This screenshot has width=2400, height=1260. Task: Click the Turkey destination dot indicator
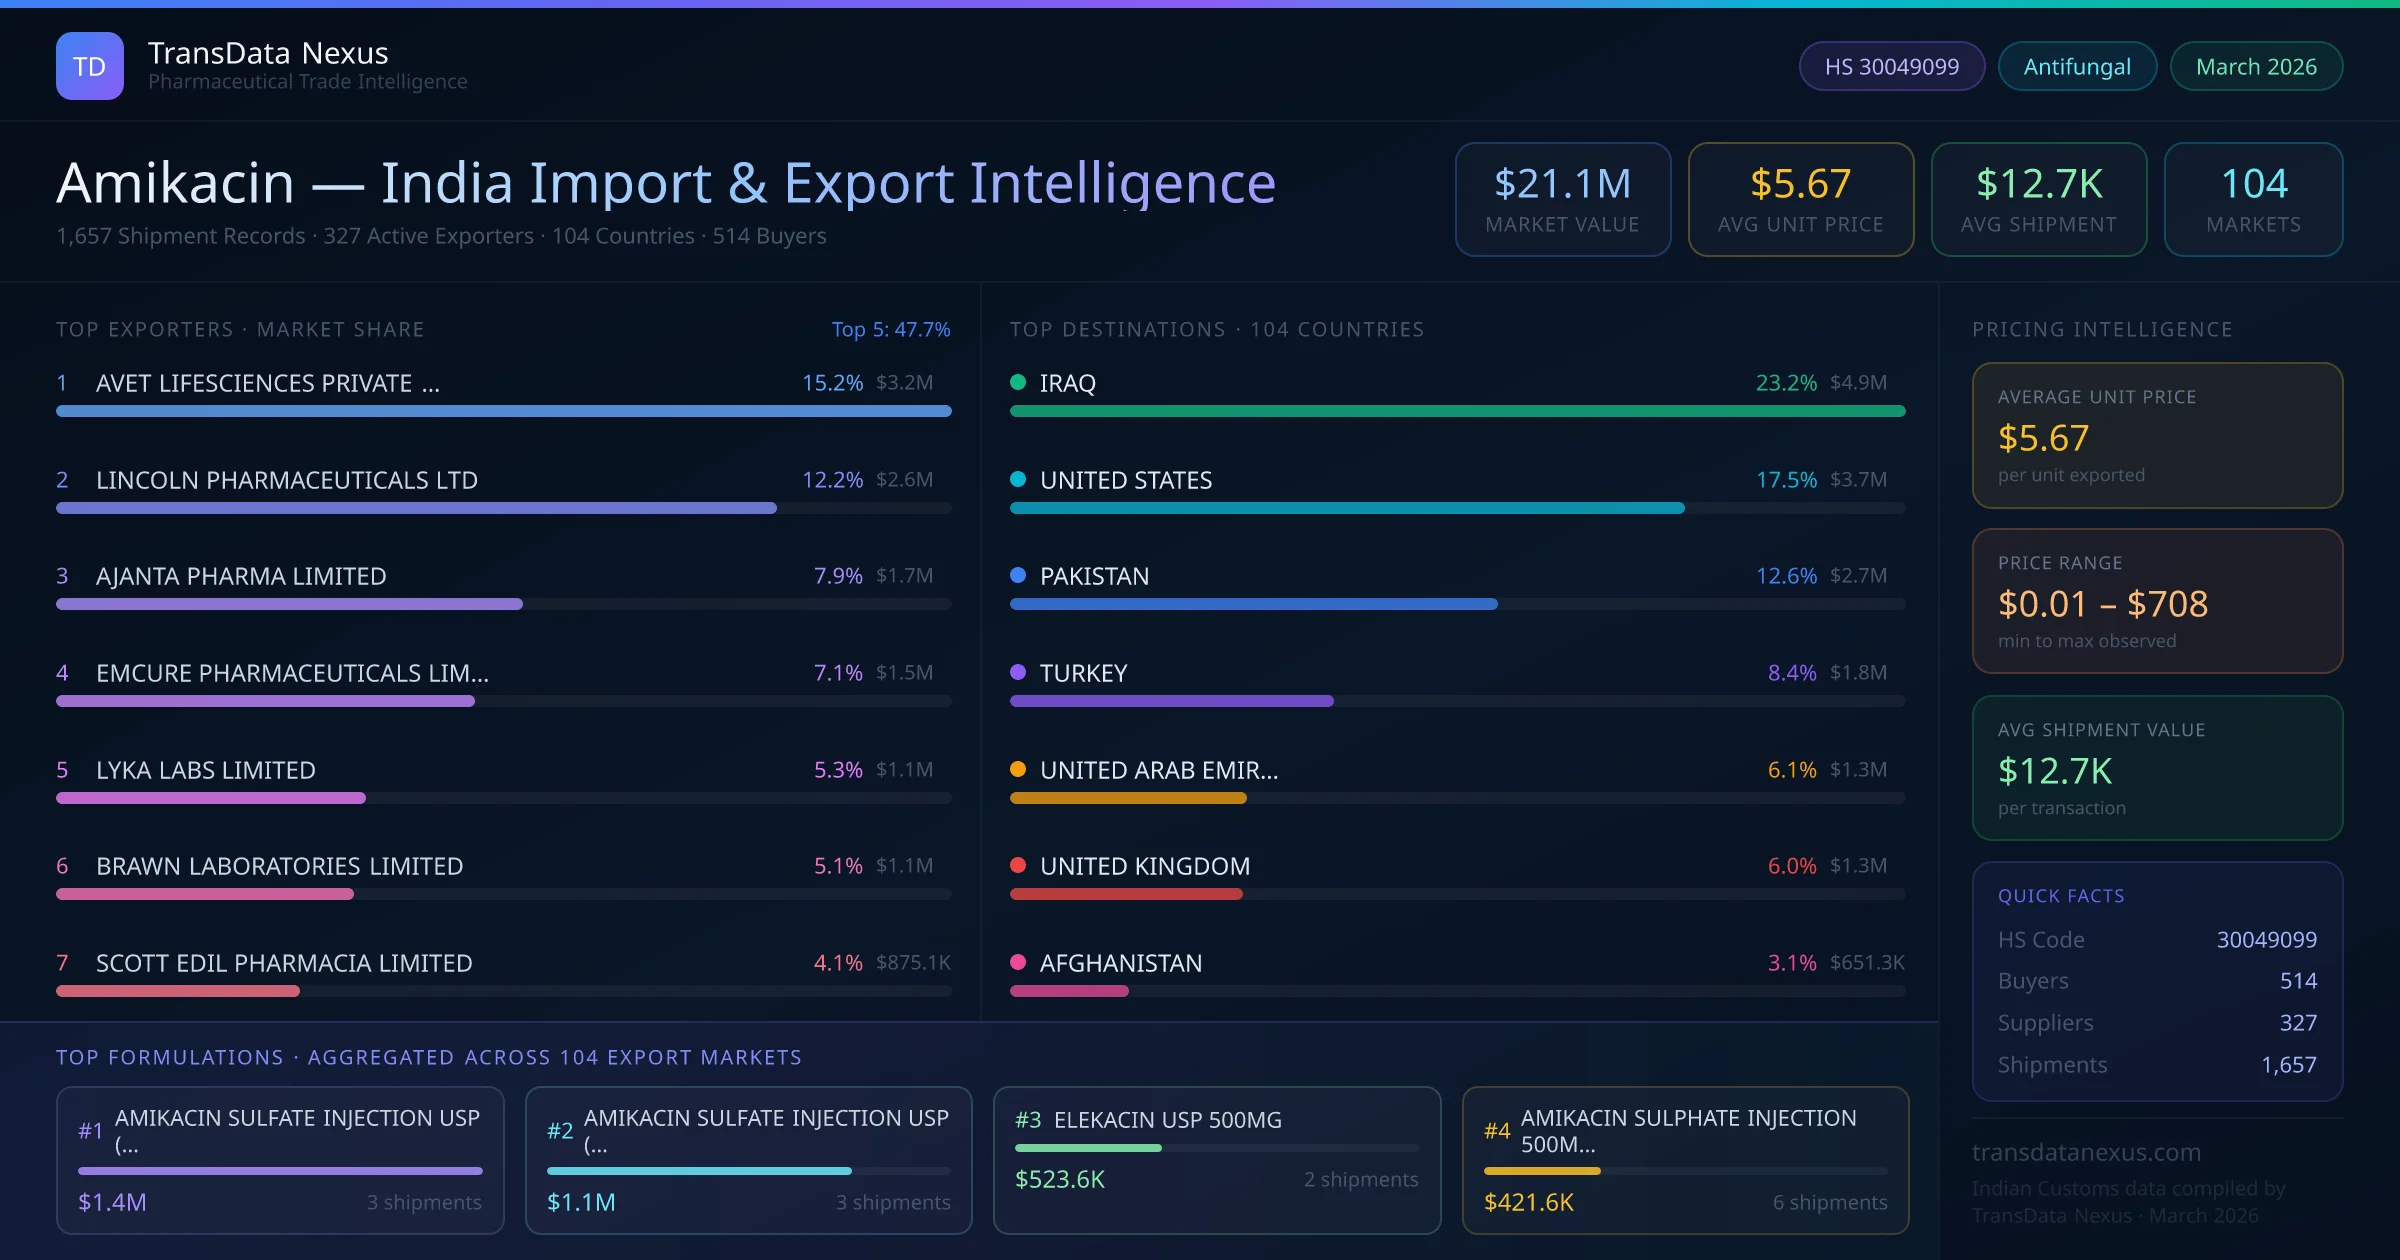(x=1018, y=672)
